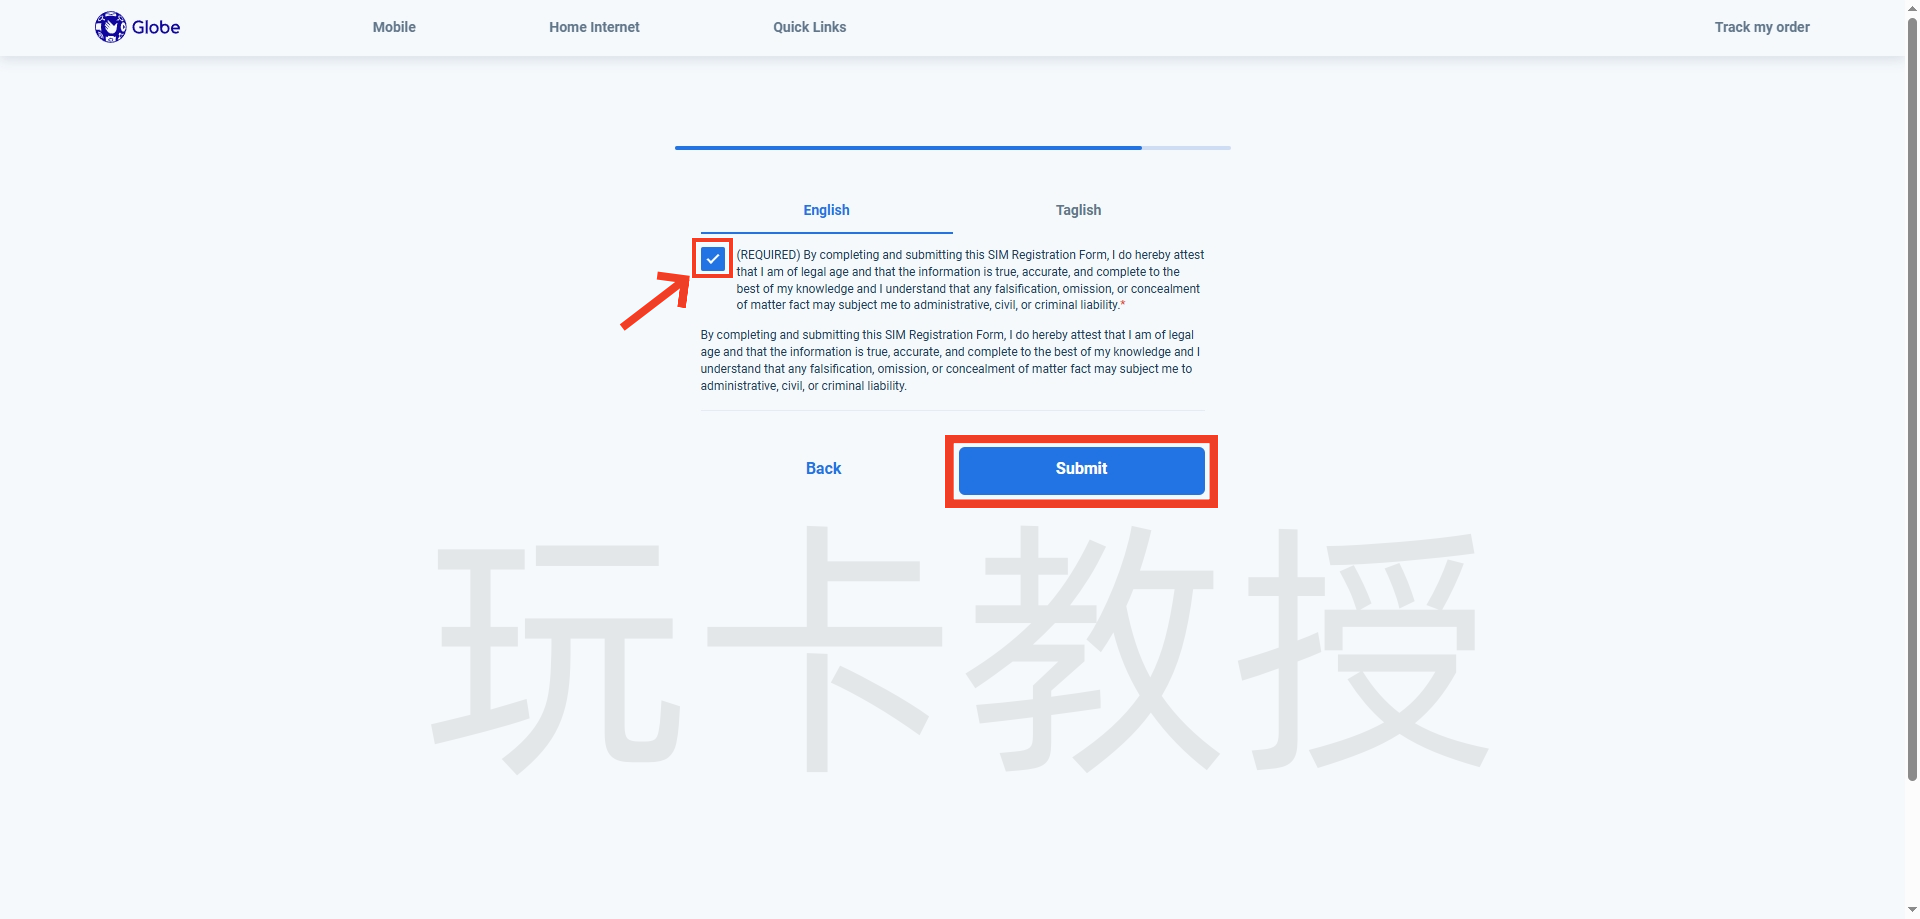Open the Home Internet menu

coord(594,27)
